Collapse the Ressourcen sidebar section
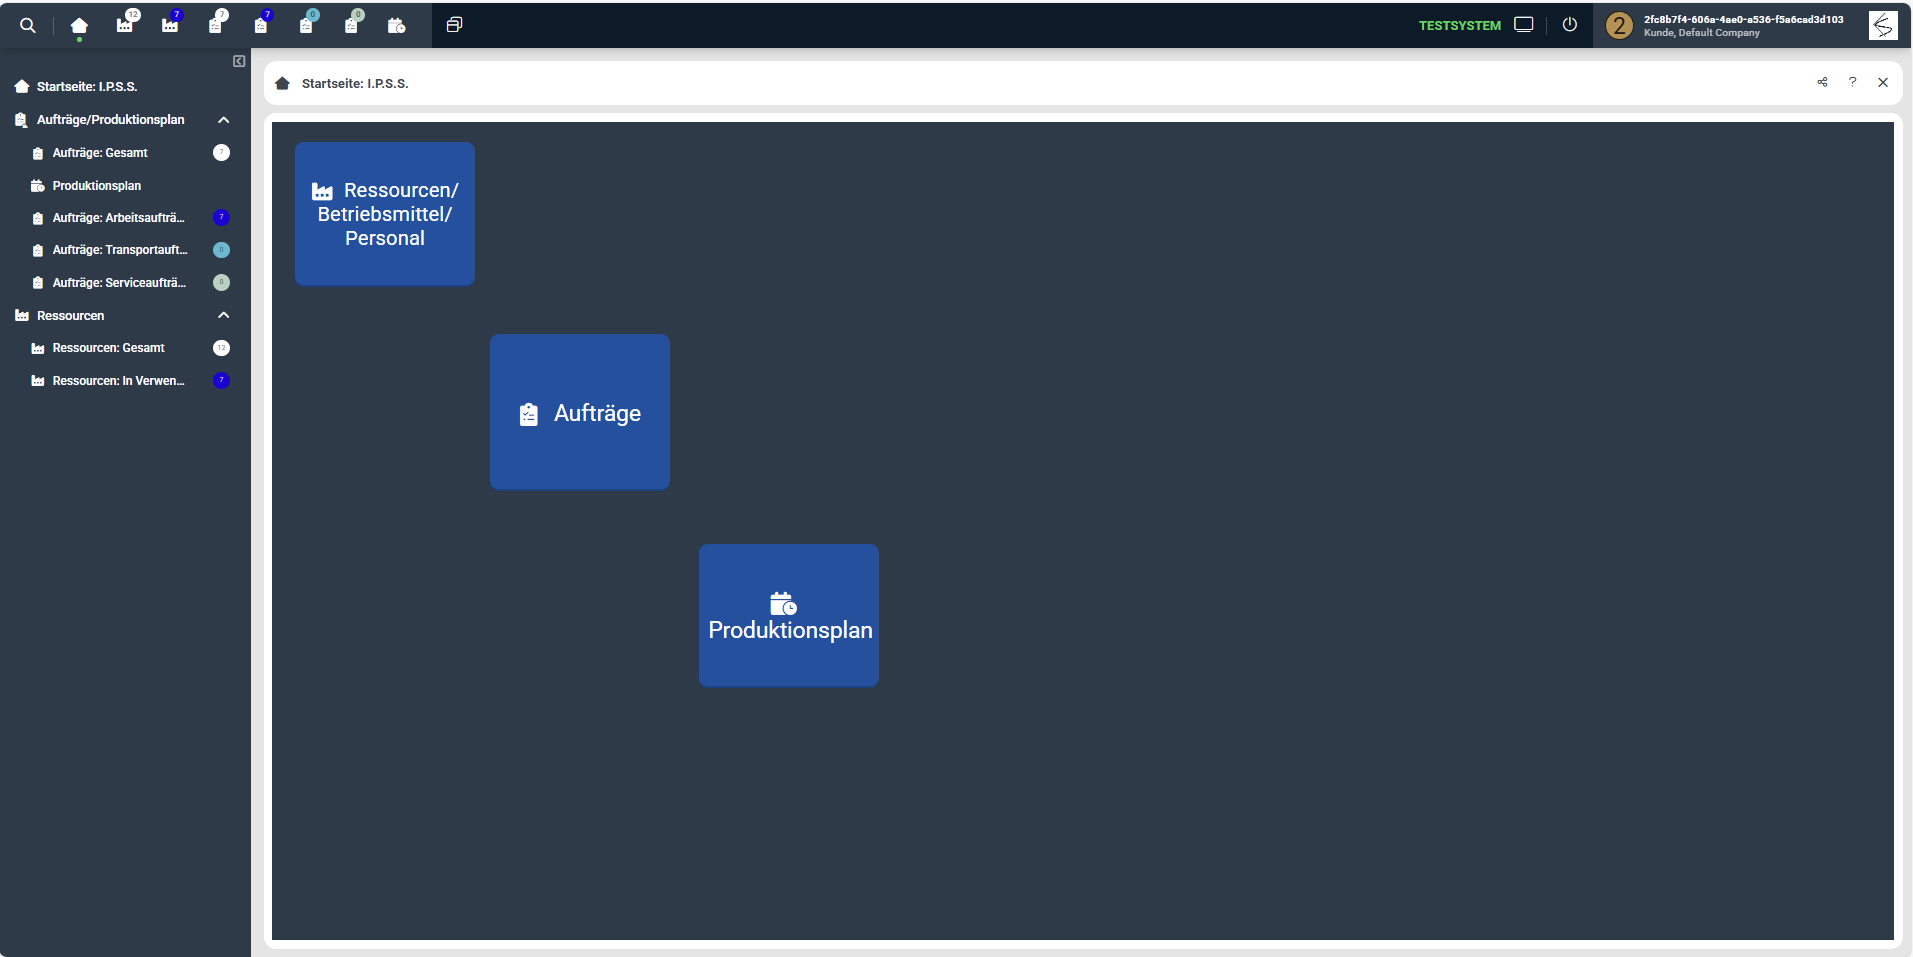 pos(223,315)
